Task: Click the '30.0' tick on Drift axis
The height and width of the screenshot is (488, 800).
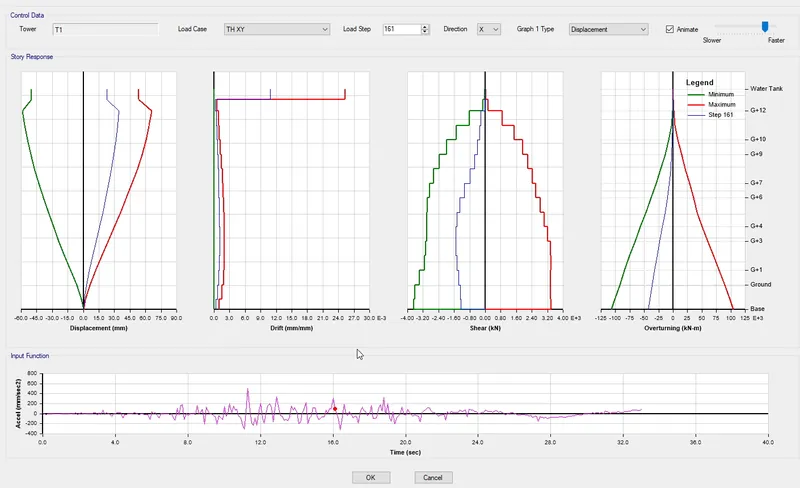Action: 369,318
